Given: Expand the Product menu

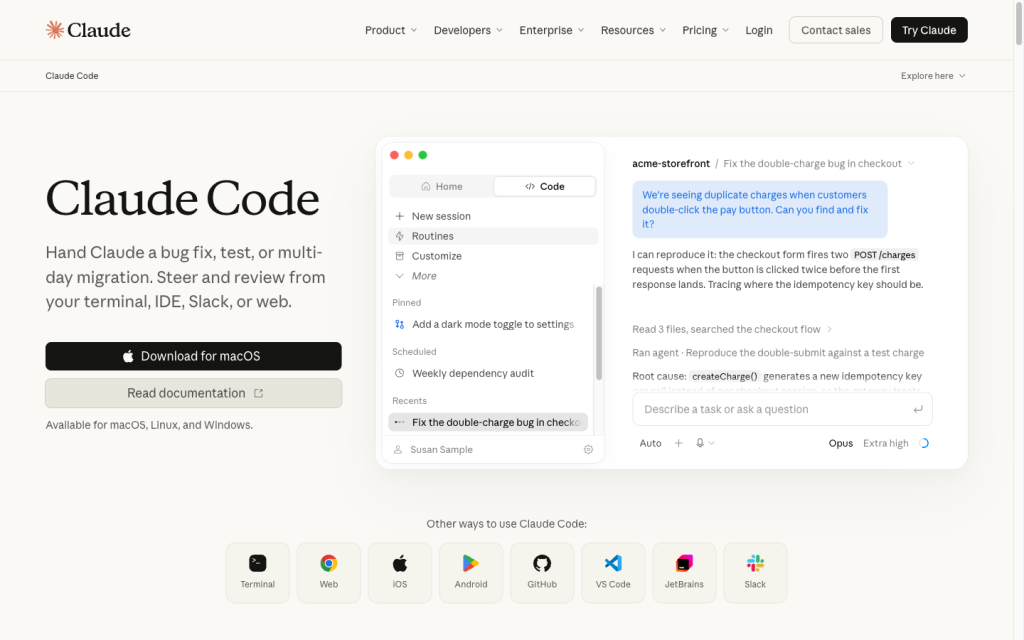Looking at the screenshot, I should [391, 30].
